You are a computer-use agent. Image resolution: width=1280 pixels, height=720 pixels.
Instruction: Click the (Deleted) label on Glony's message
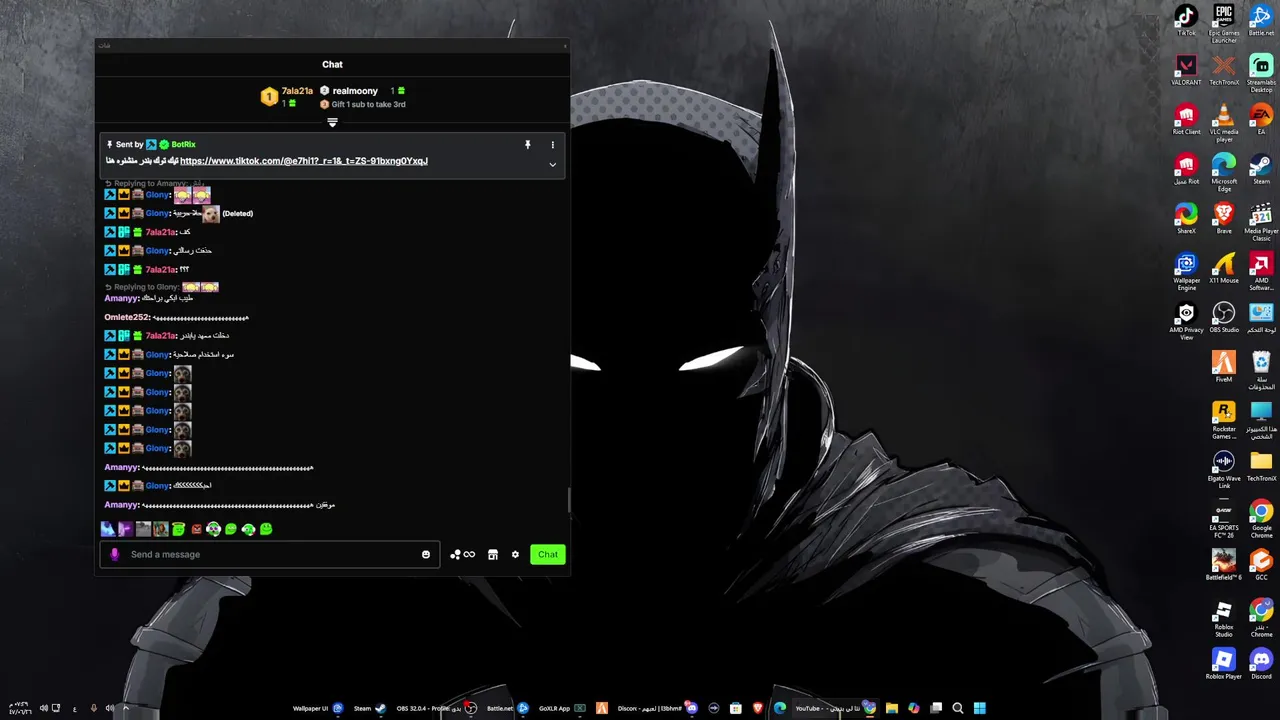point(237,213)
